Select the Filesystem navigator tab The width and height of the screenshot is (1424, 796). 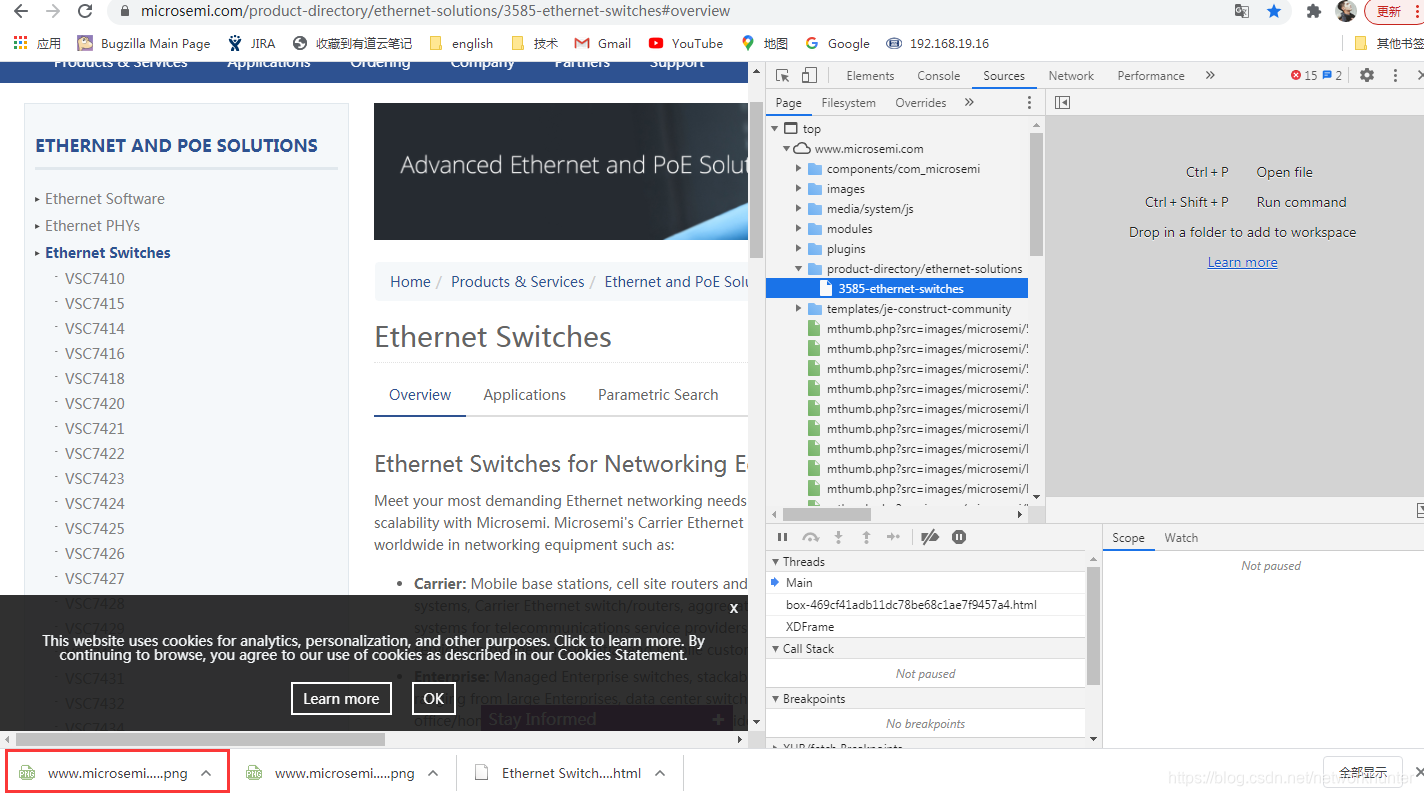pyautogui.click(x=848, y=103)
